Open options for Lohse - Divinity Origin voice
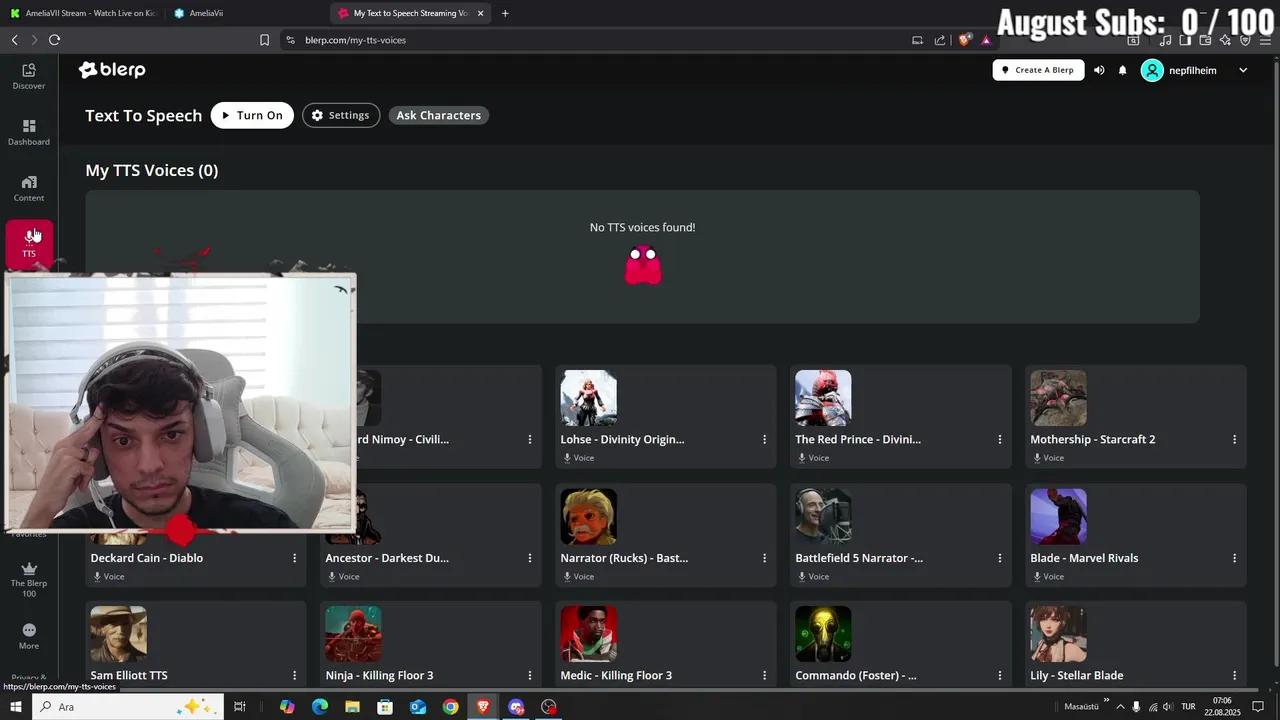The width and height of the screenshot is (1280, 720). [x=764, y=439]
